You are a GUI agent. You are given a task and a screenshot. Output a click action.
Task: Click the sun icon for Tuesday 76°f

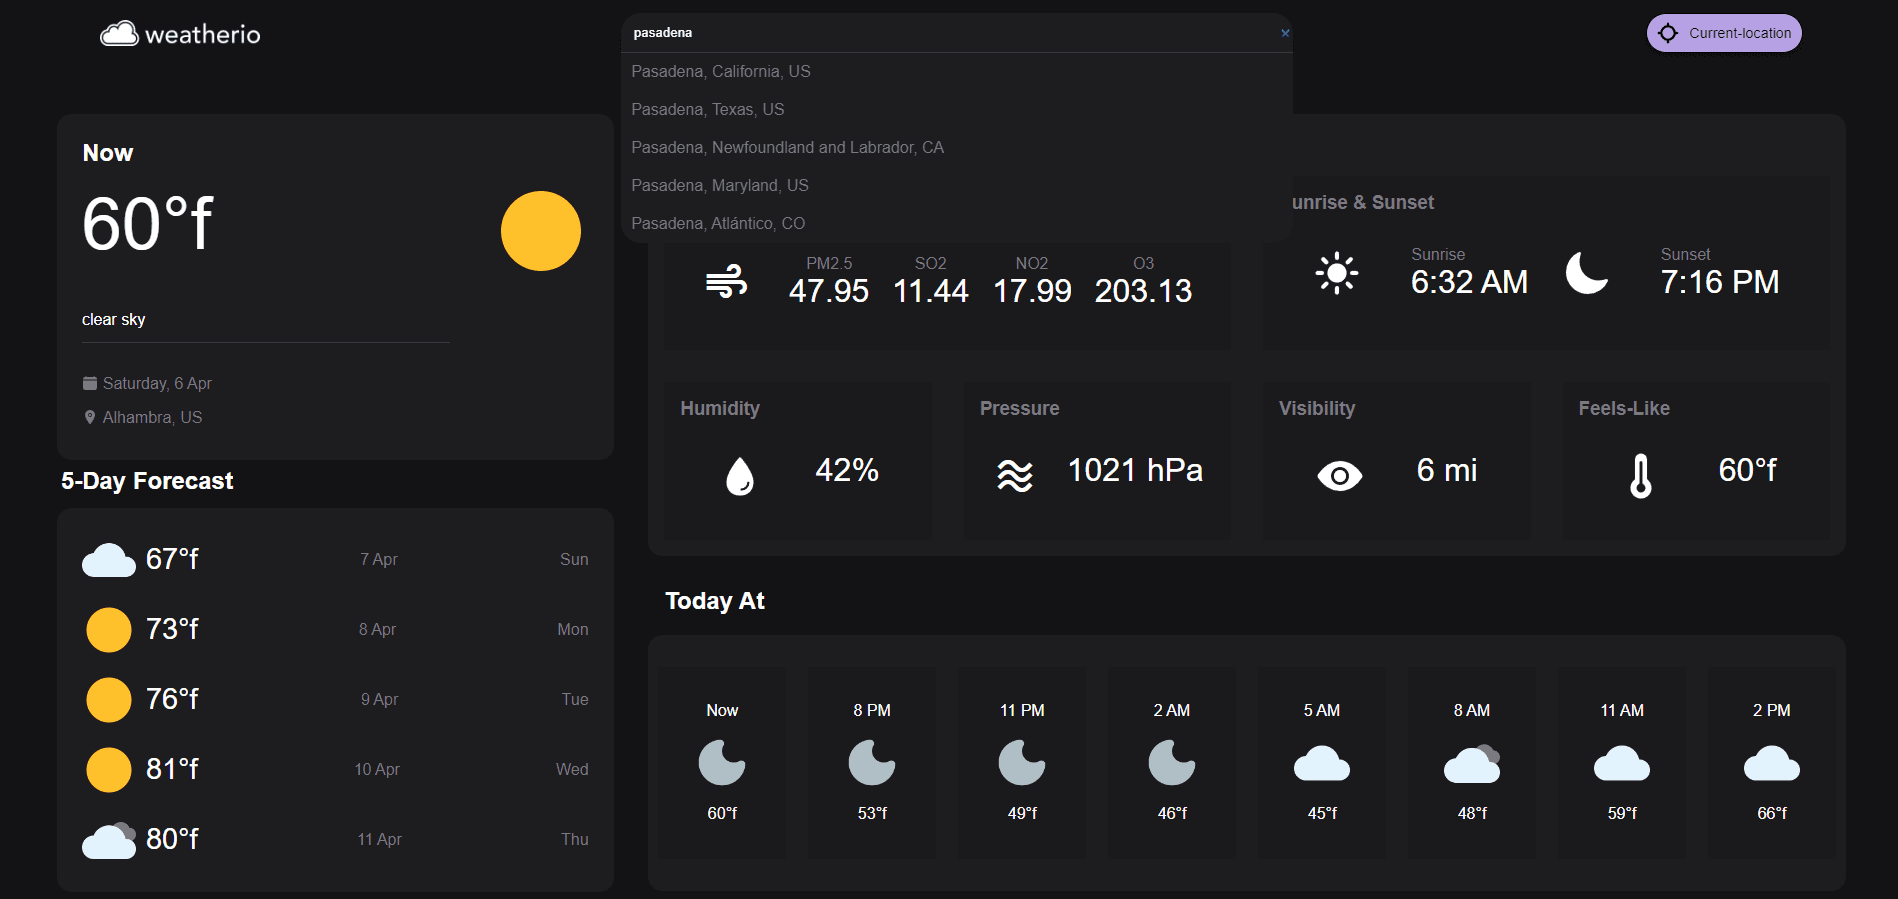click(x=109, y=700)
